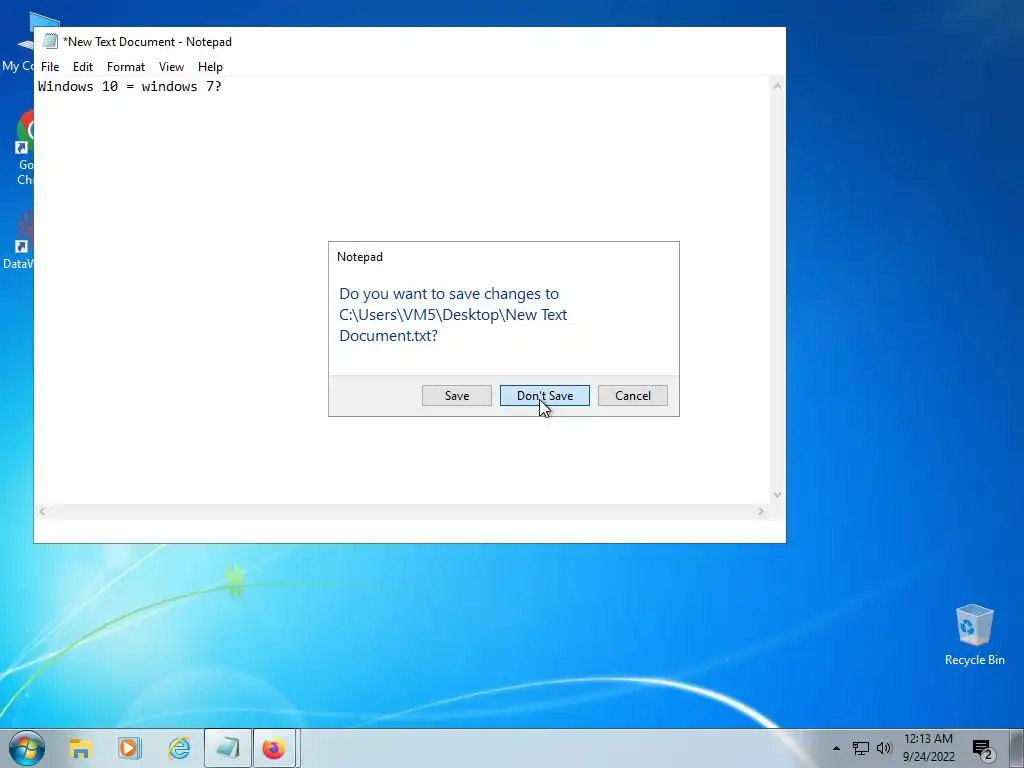Show hidden tray icons arrow
1024x768 pixels.
(x=836, y=748)
